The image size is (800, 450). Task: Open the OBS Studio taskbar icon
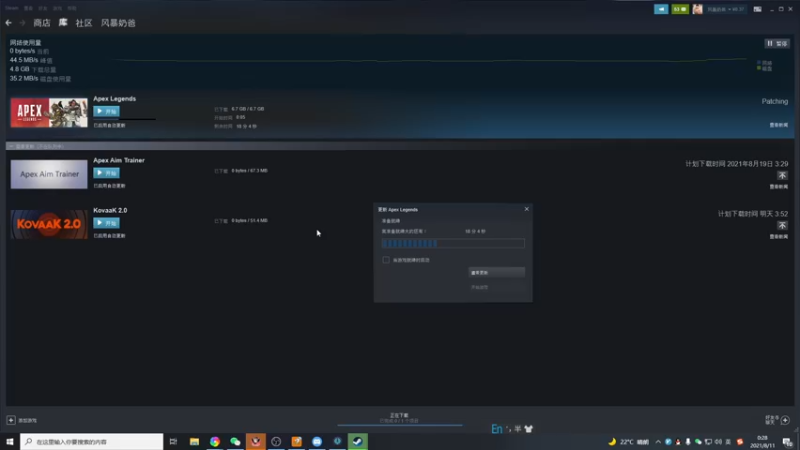pyautogui.click(x=276, y=442)
